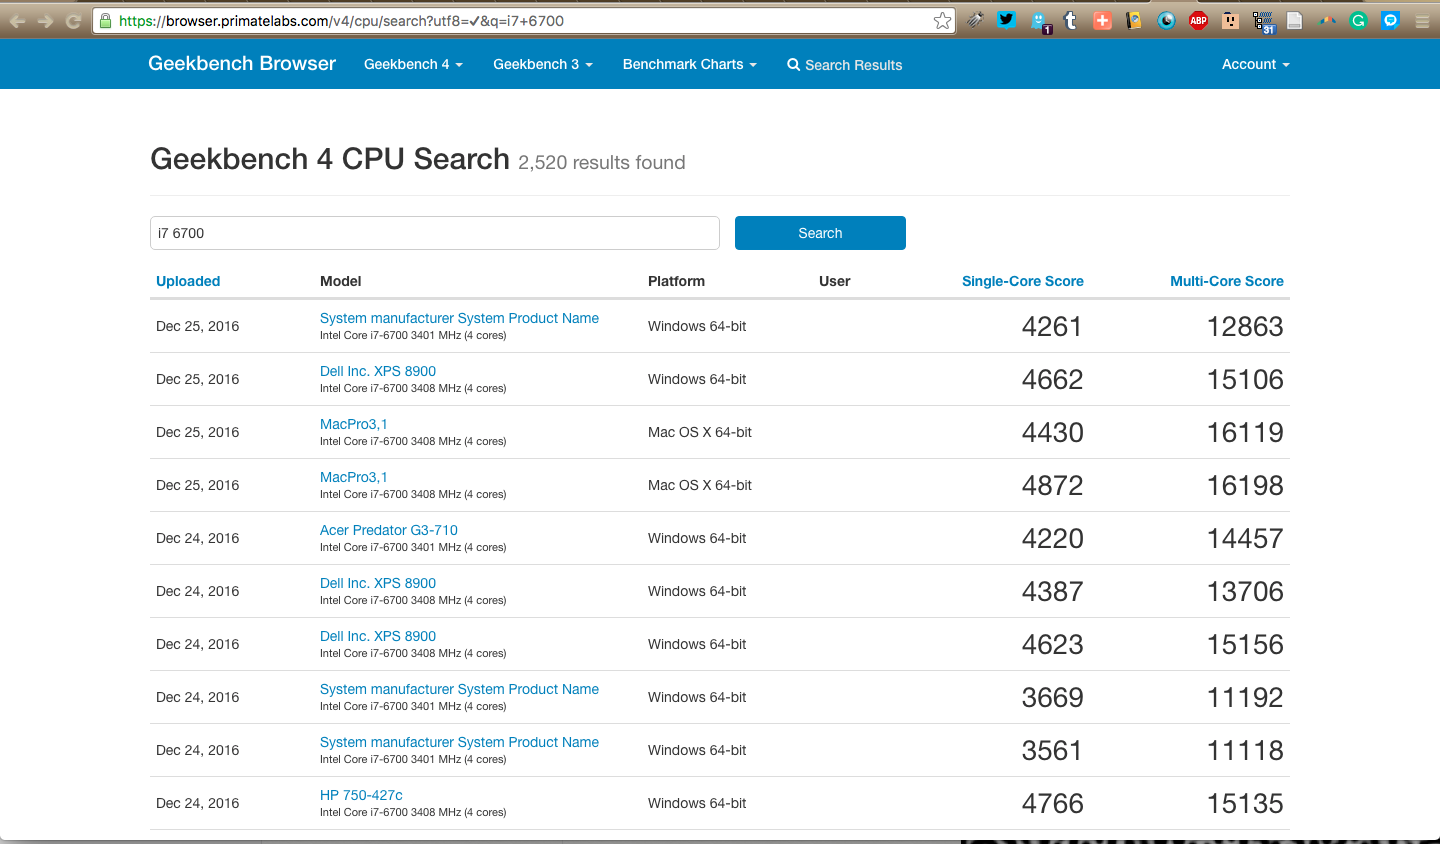Open the browser hamburger menu
The height and width of the screenshot is (844, 1440).
click(1422, 21)
